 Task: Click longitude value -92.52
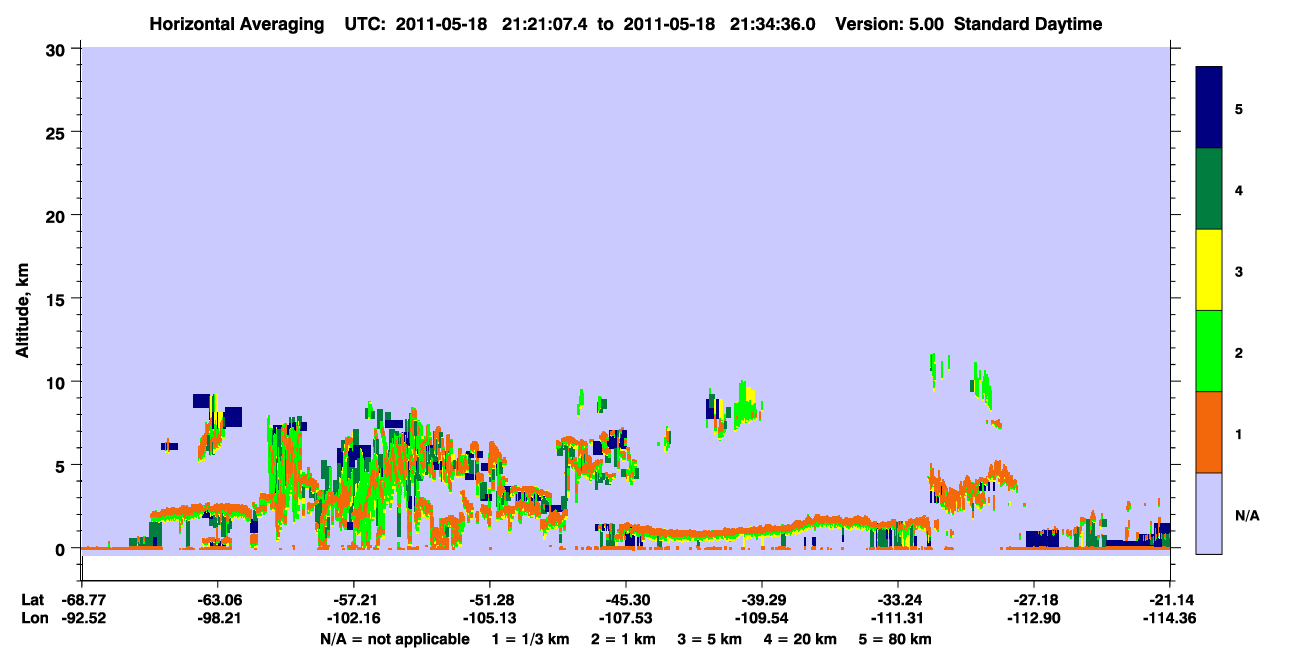(x=82, y=618)
